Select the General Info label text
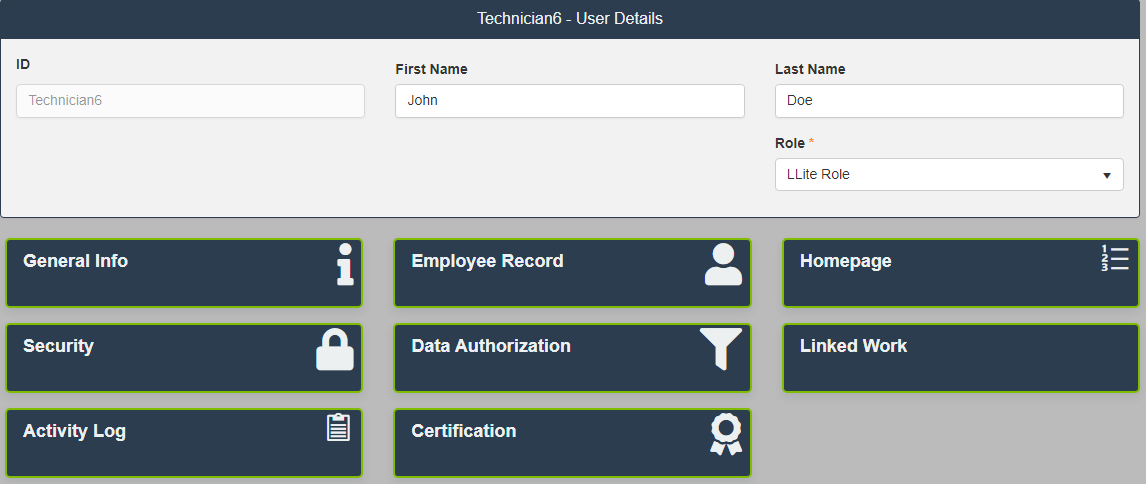The width and height of the screenshot is (1146, 484). [76, 261]
